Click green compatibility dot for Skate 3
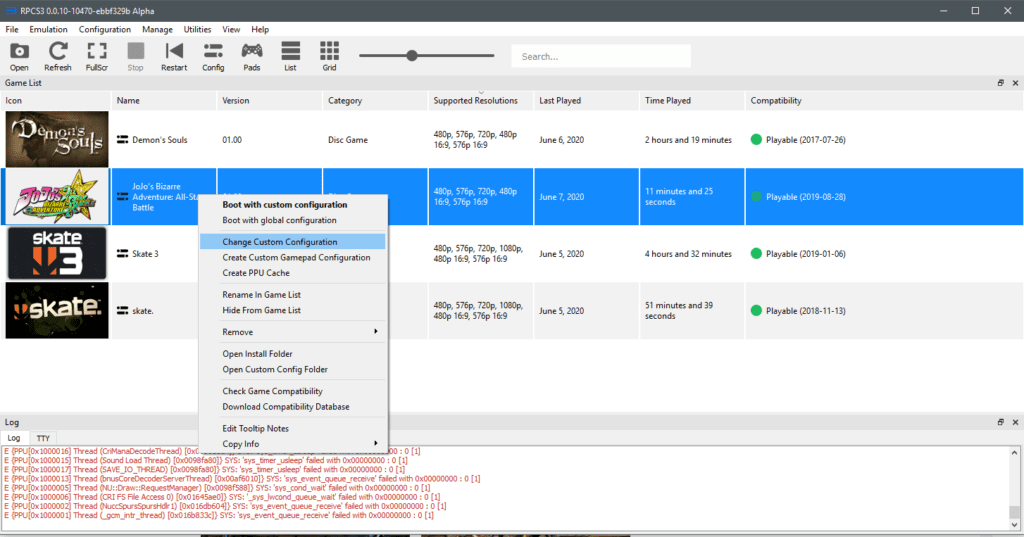 point(756,253)
